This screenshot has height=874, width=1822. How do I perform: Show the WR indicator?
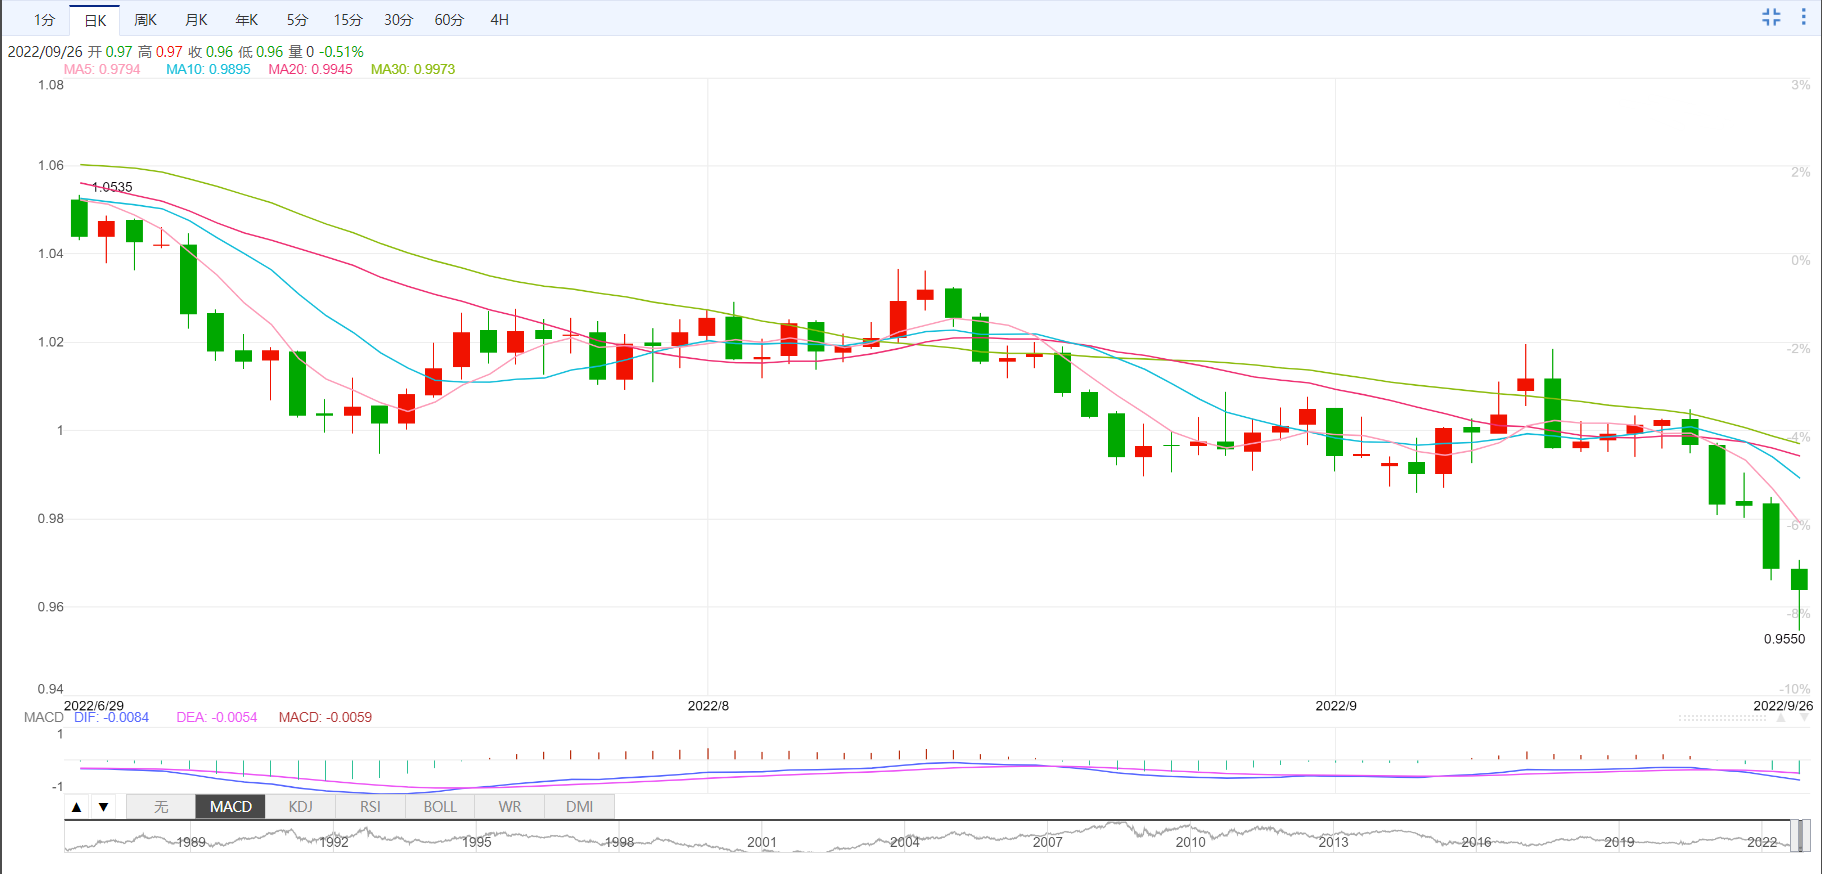[510, 807]
